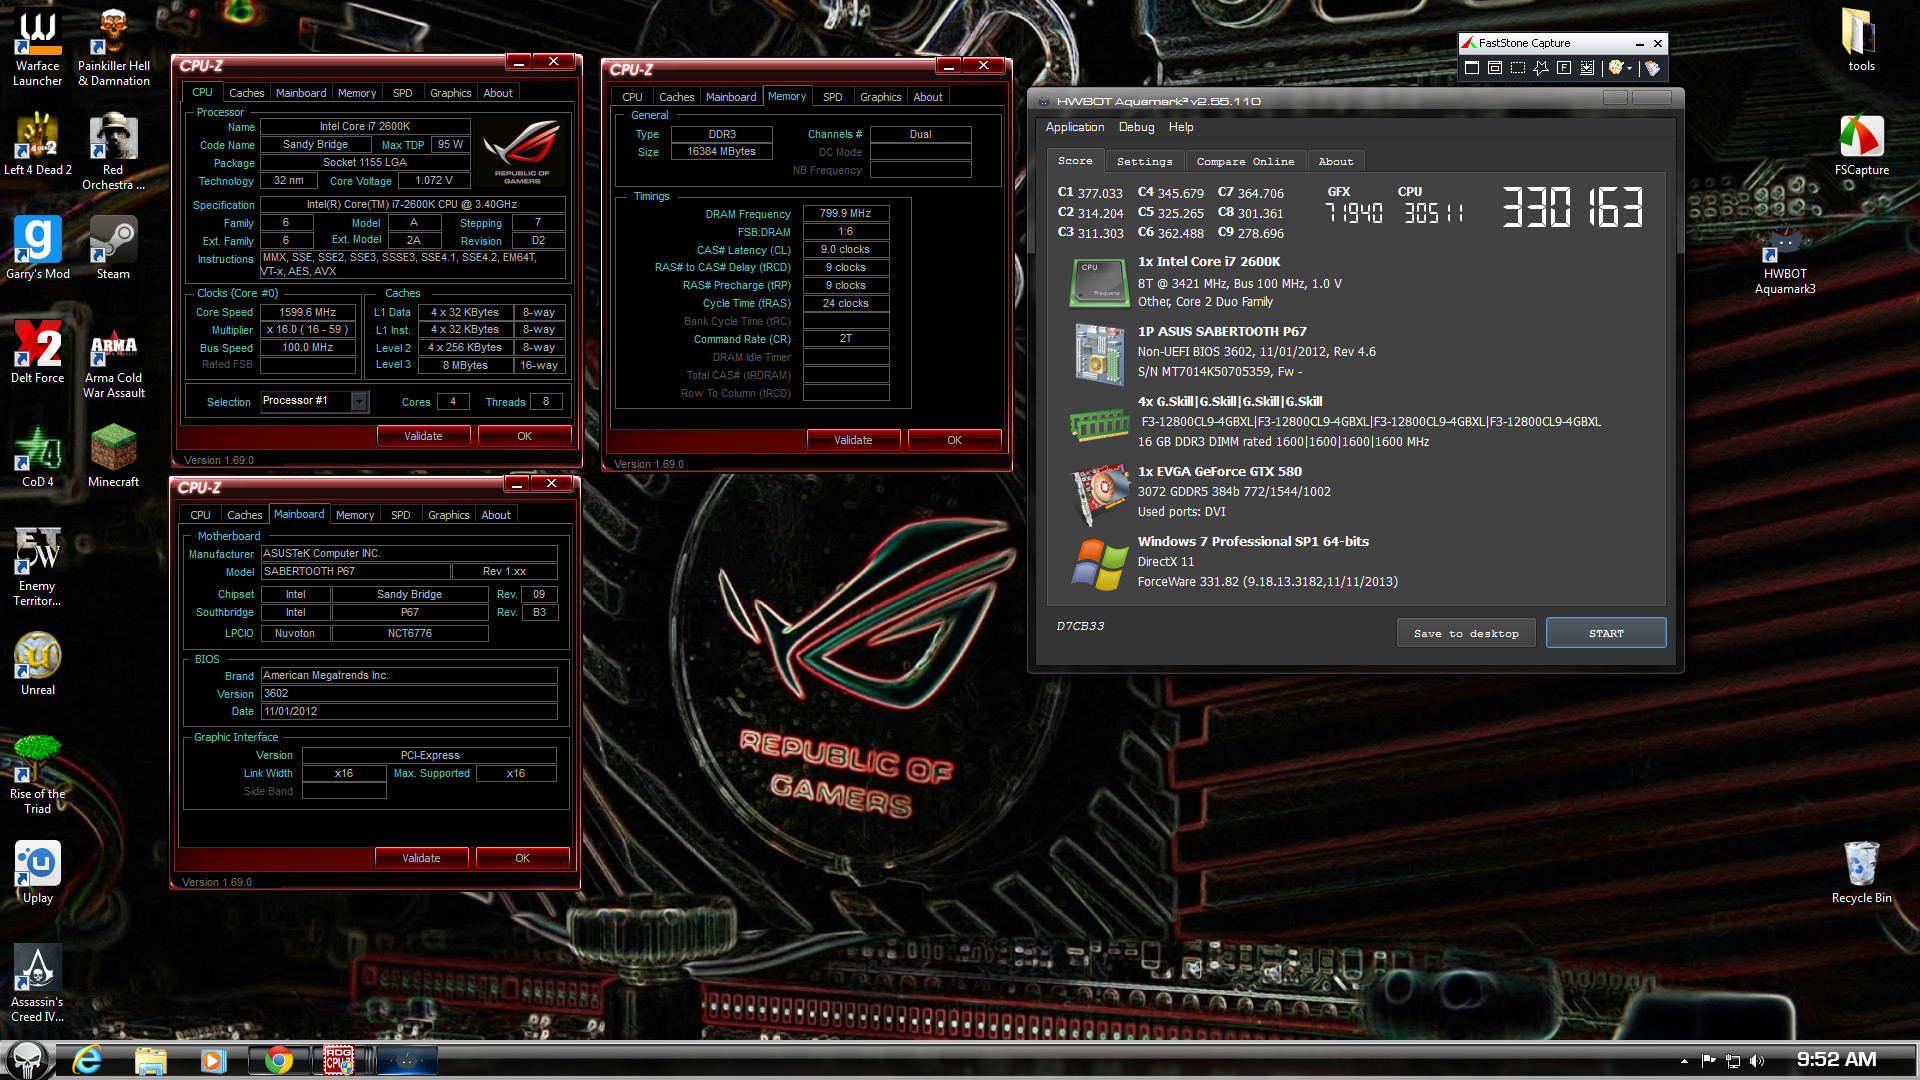Open Aquamark Application menu

tap(1074, 127)
